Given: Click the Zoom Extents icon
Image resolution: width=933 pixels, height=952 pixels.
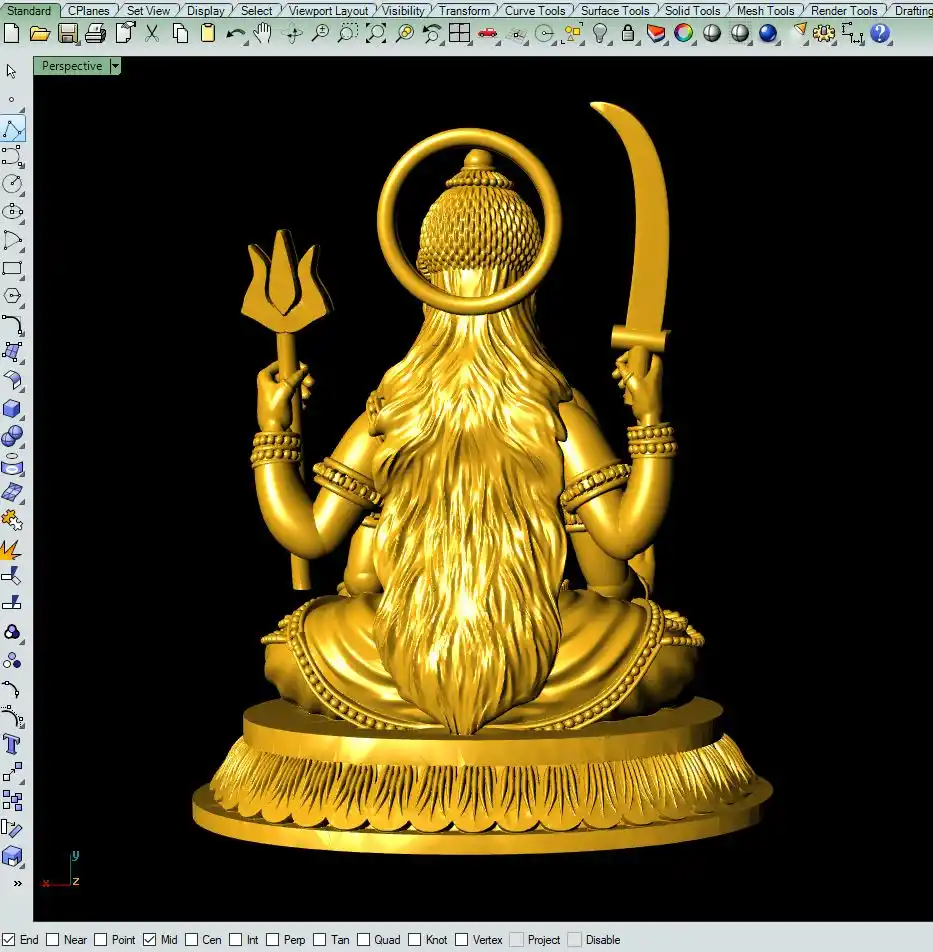Looking at the screenshot, I should coord(375,33).
